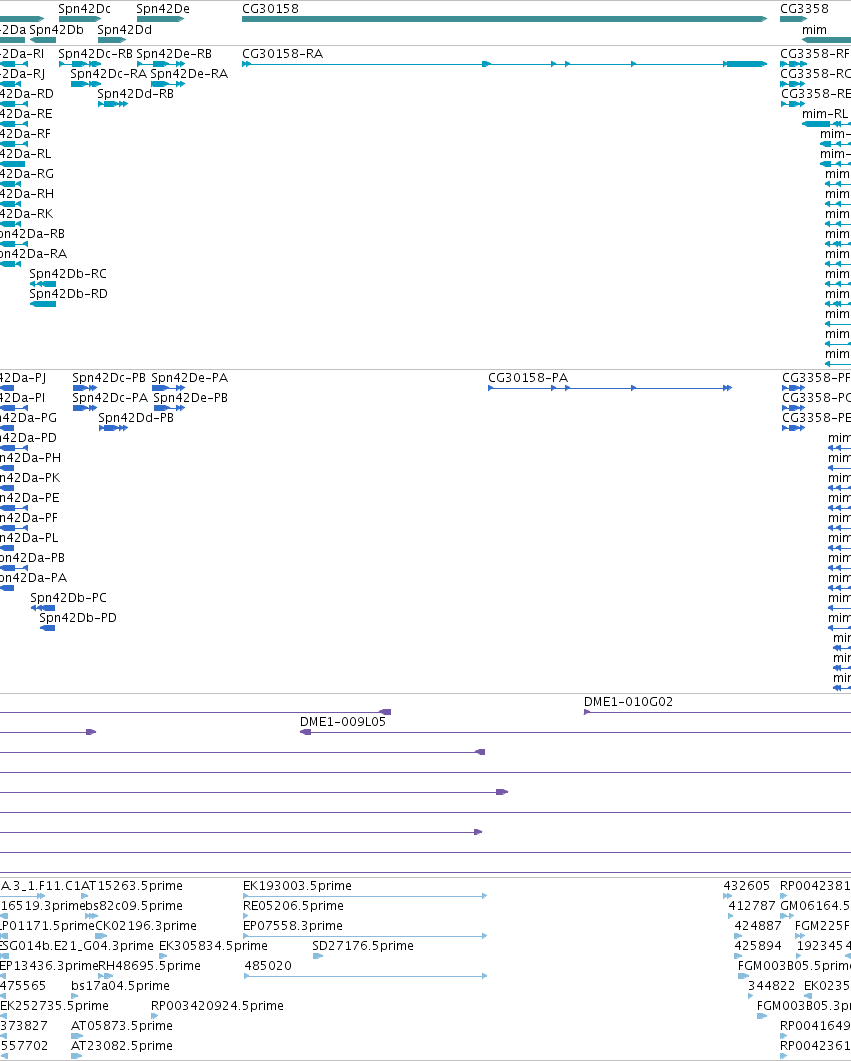Click the RP003420924.5prime EST label
Image resolution: width=851 pixels, height=1061 pixels.
click(x=217, y=1006)
